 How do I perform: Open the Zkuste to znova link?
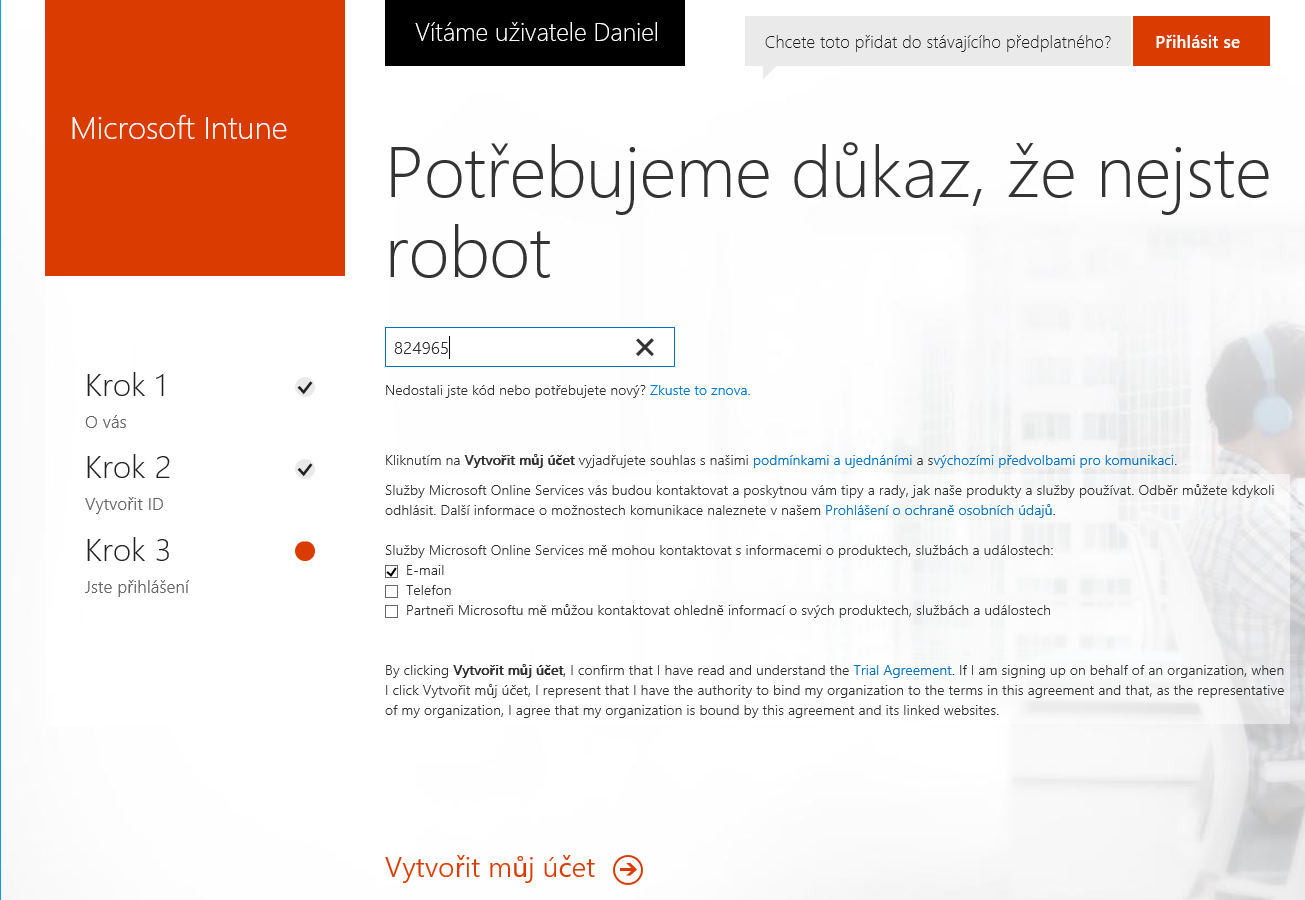tap(700, 391)
